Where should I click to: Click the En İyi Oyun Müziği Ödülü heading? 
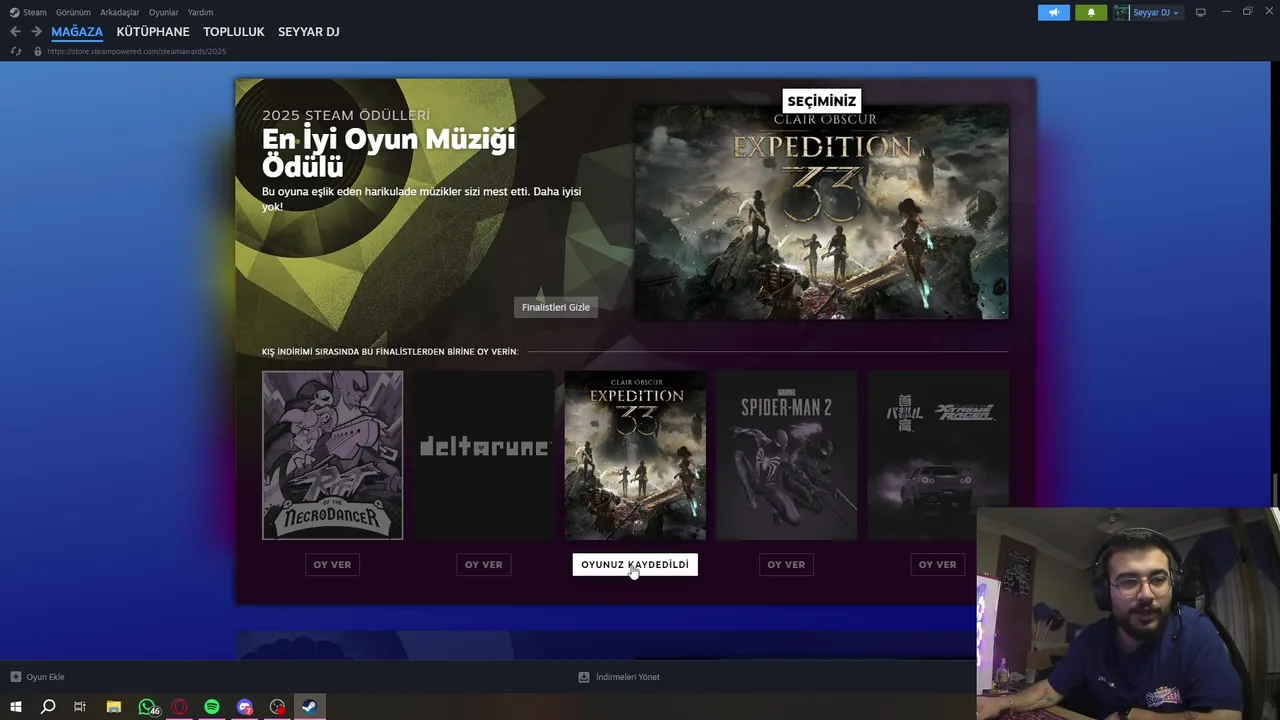[x=389, y=153]
